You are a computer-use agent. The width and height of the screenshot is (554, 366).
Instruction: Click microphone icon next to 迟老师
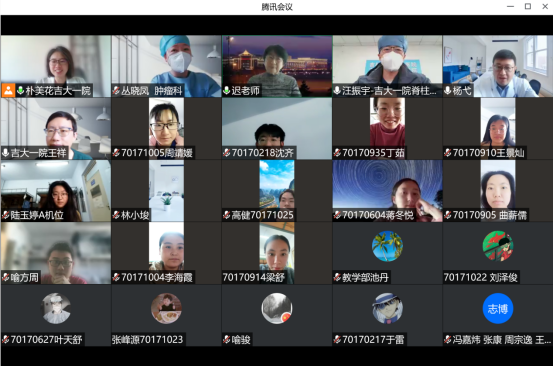tap(227, 91)
